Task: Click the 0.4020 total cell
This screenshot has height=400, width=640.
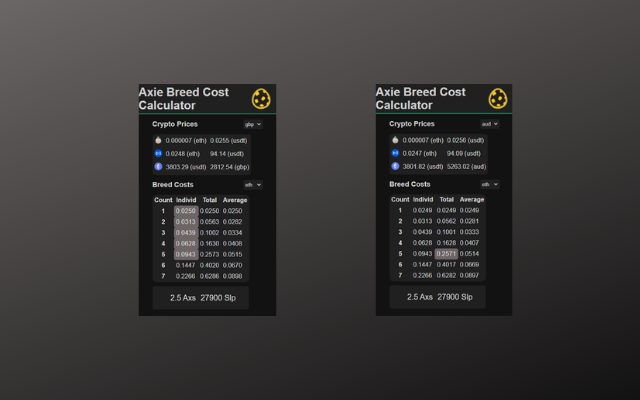Action: click(x=209, y=265)
